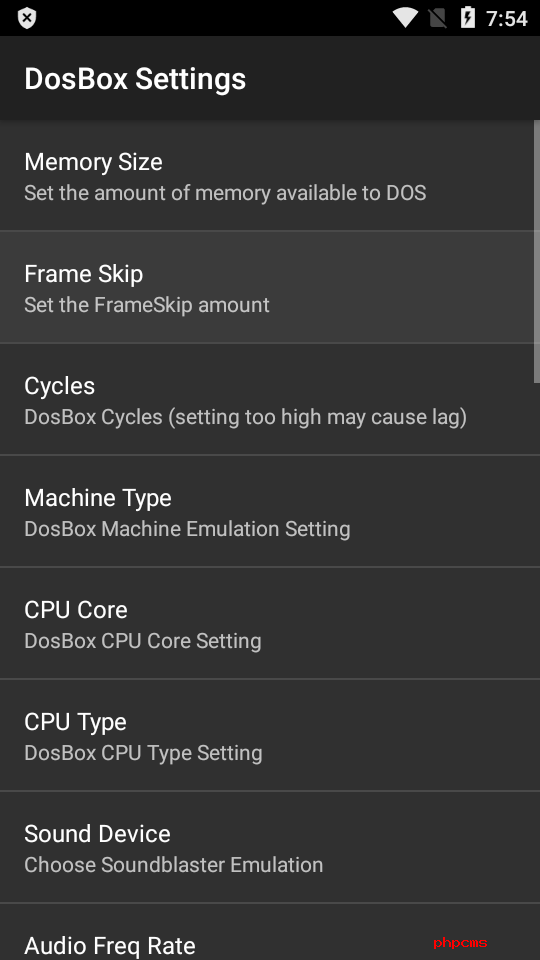Tap the 'Choose Soundblaster Emulation' description
The image size is (540, 960).
point(174,864)
